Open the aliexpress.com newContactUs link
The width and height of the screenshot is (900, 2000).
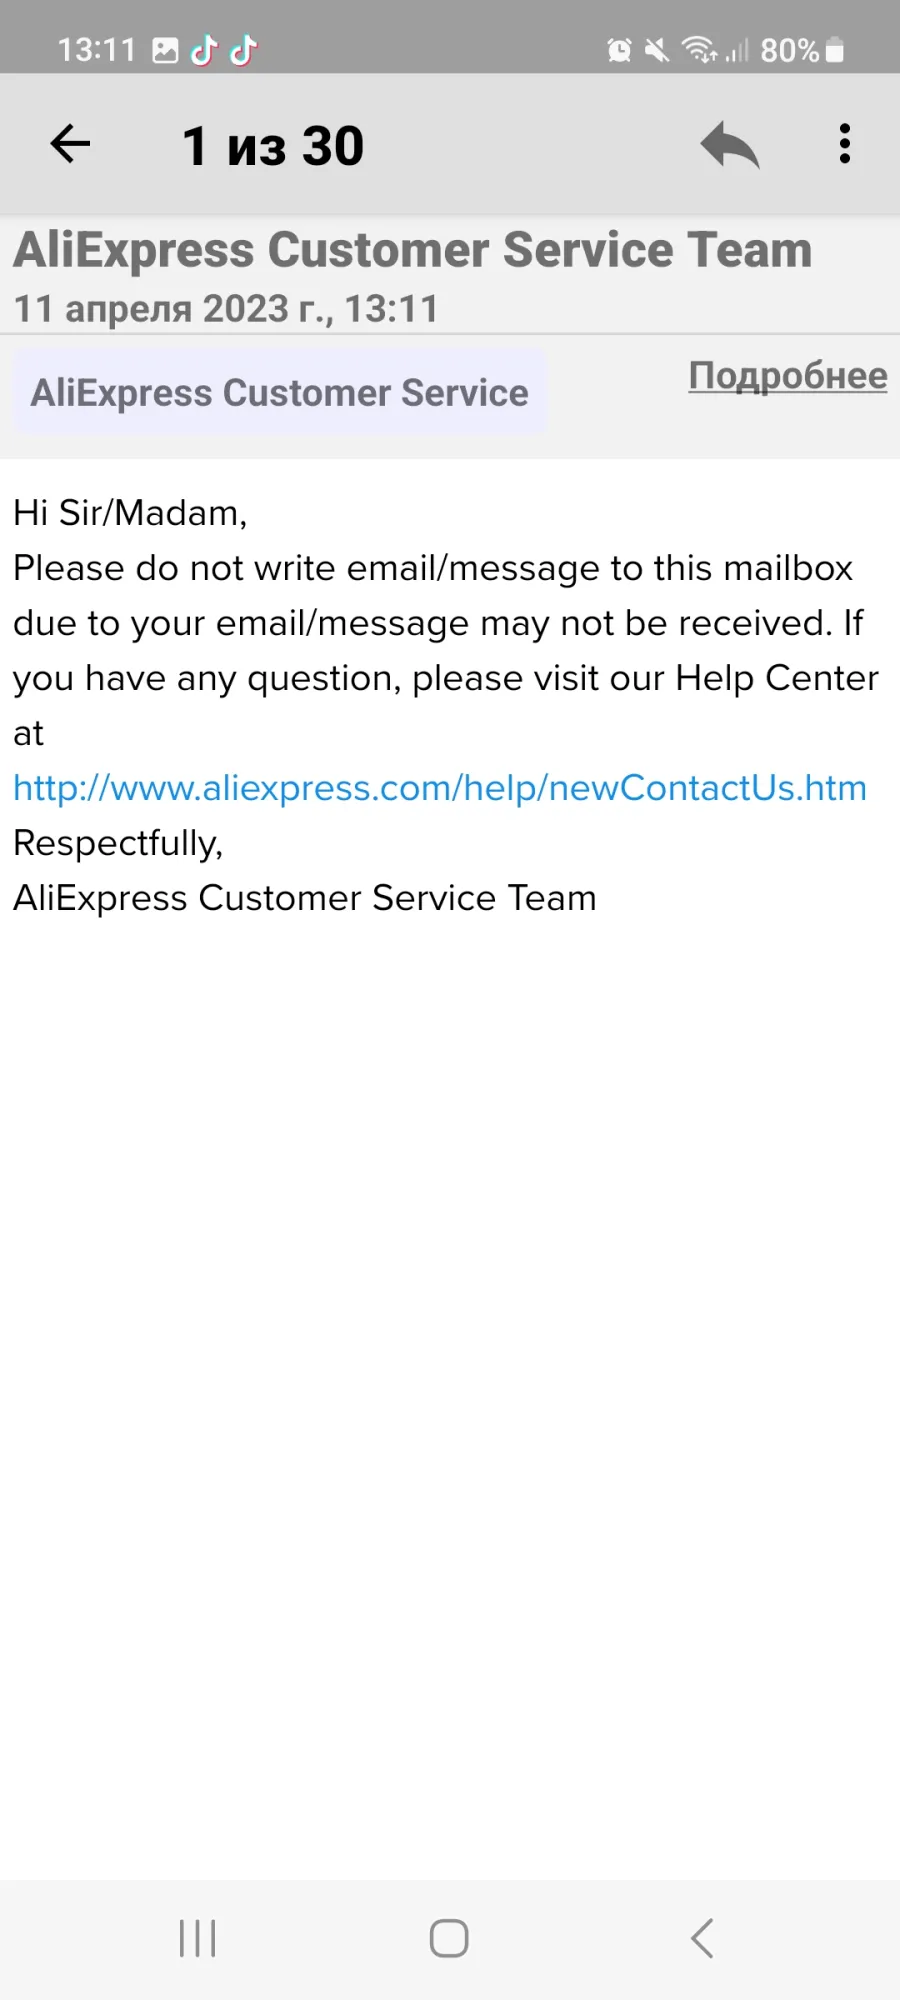tap(440, 788)
